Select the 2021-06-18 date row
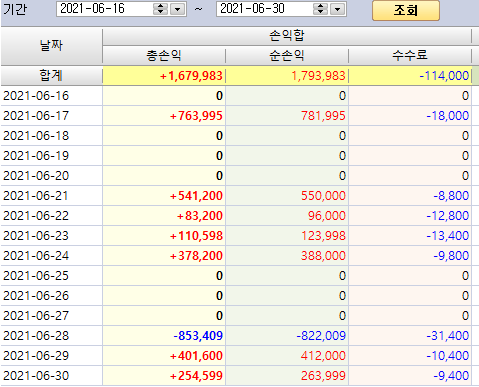Screen dimensions: 479x387 (51, 136)
